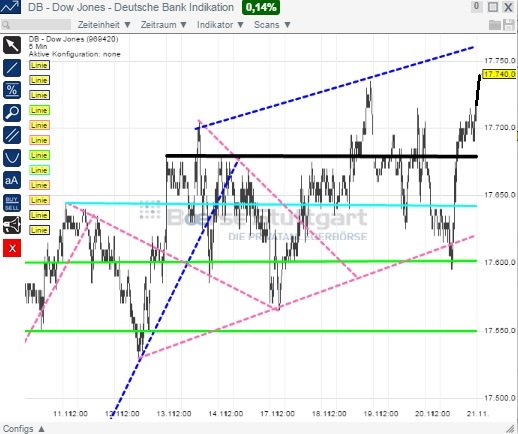This screenshot has height=434, width=518.
Task: Click the first Linie label with dark border
Action: [39, 65]
